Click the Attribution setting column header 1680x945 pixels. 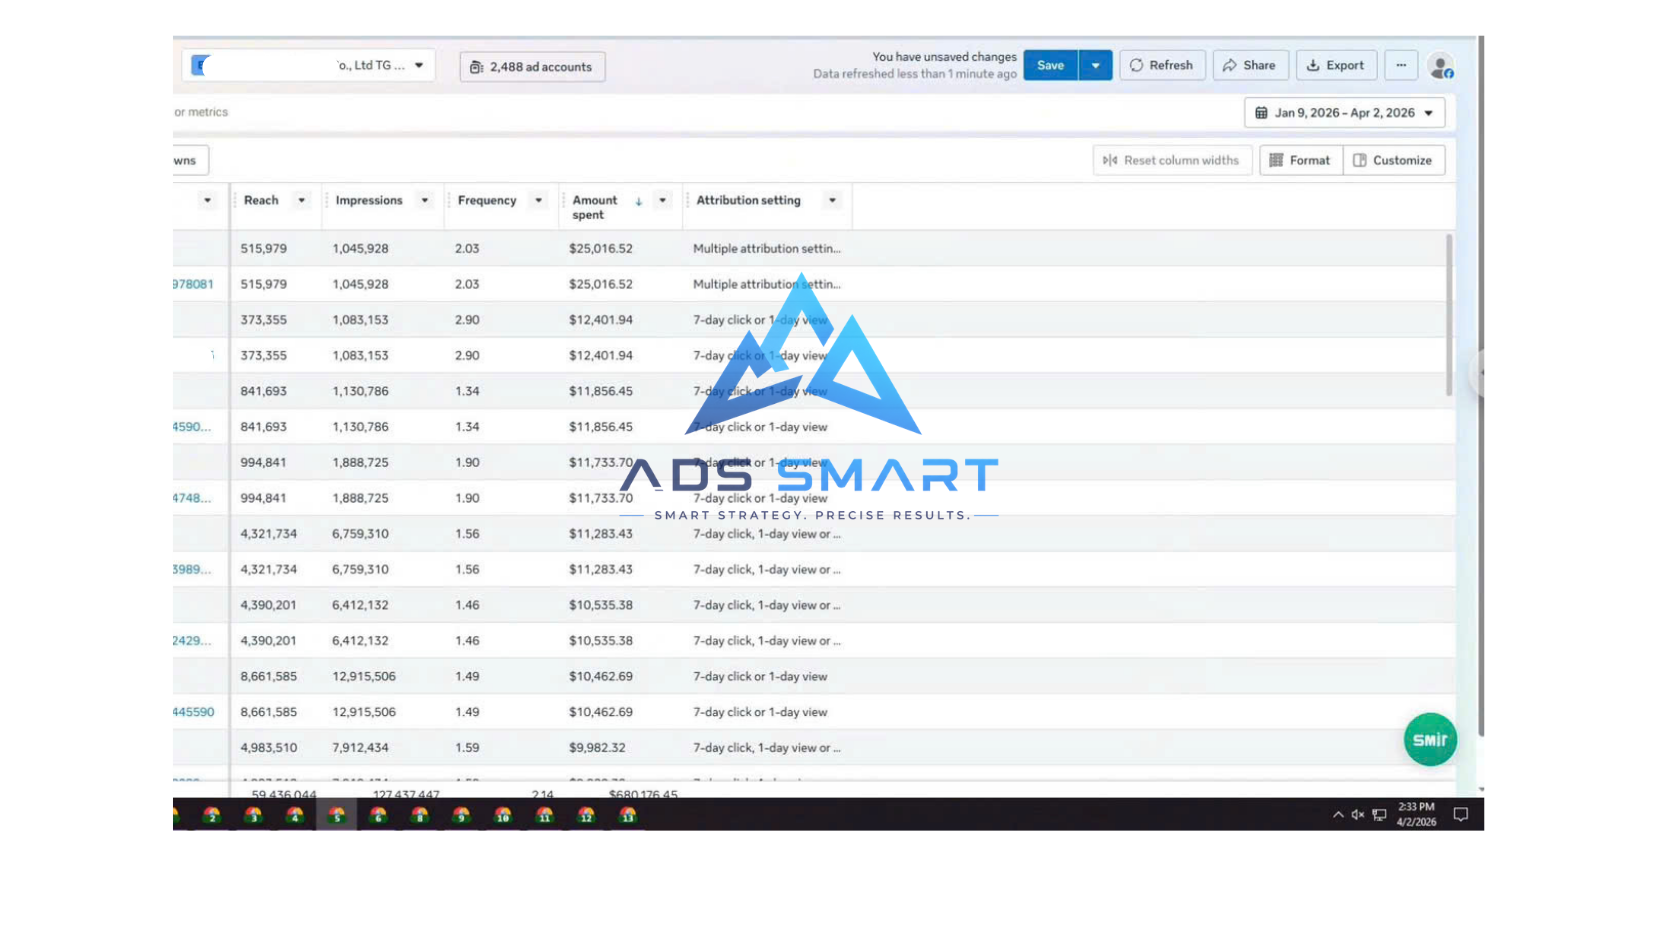pos(748,201)
